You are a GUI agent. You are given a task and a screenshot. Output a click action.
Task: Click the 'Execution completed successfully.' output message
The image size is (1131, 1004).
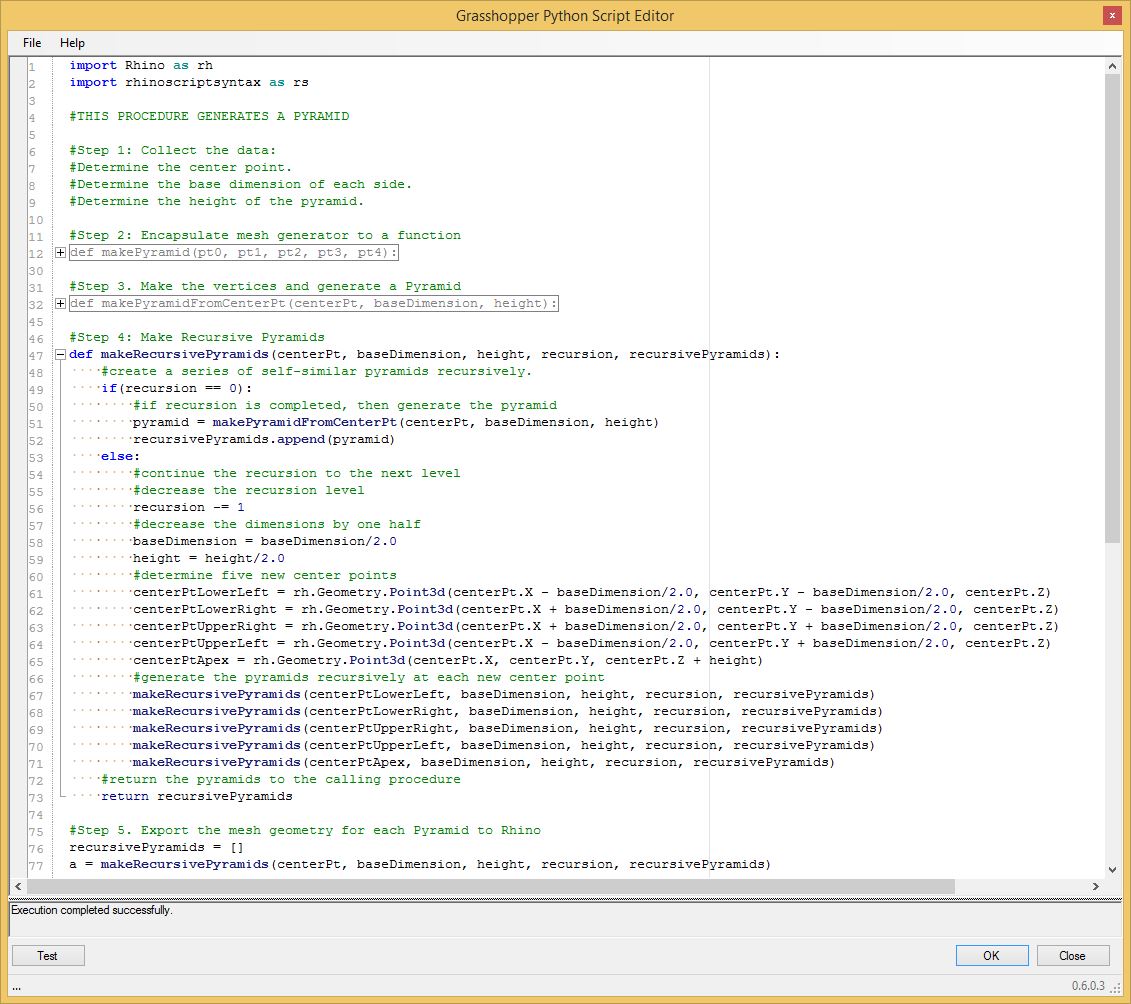(x=92, y=910)
